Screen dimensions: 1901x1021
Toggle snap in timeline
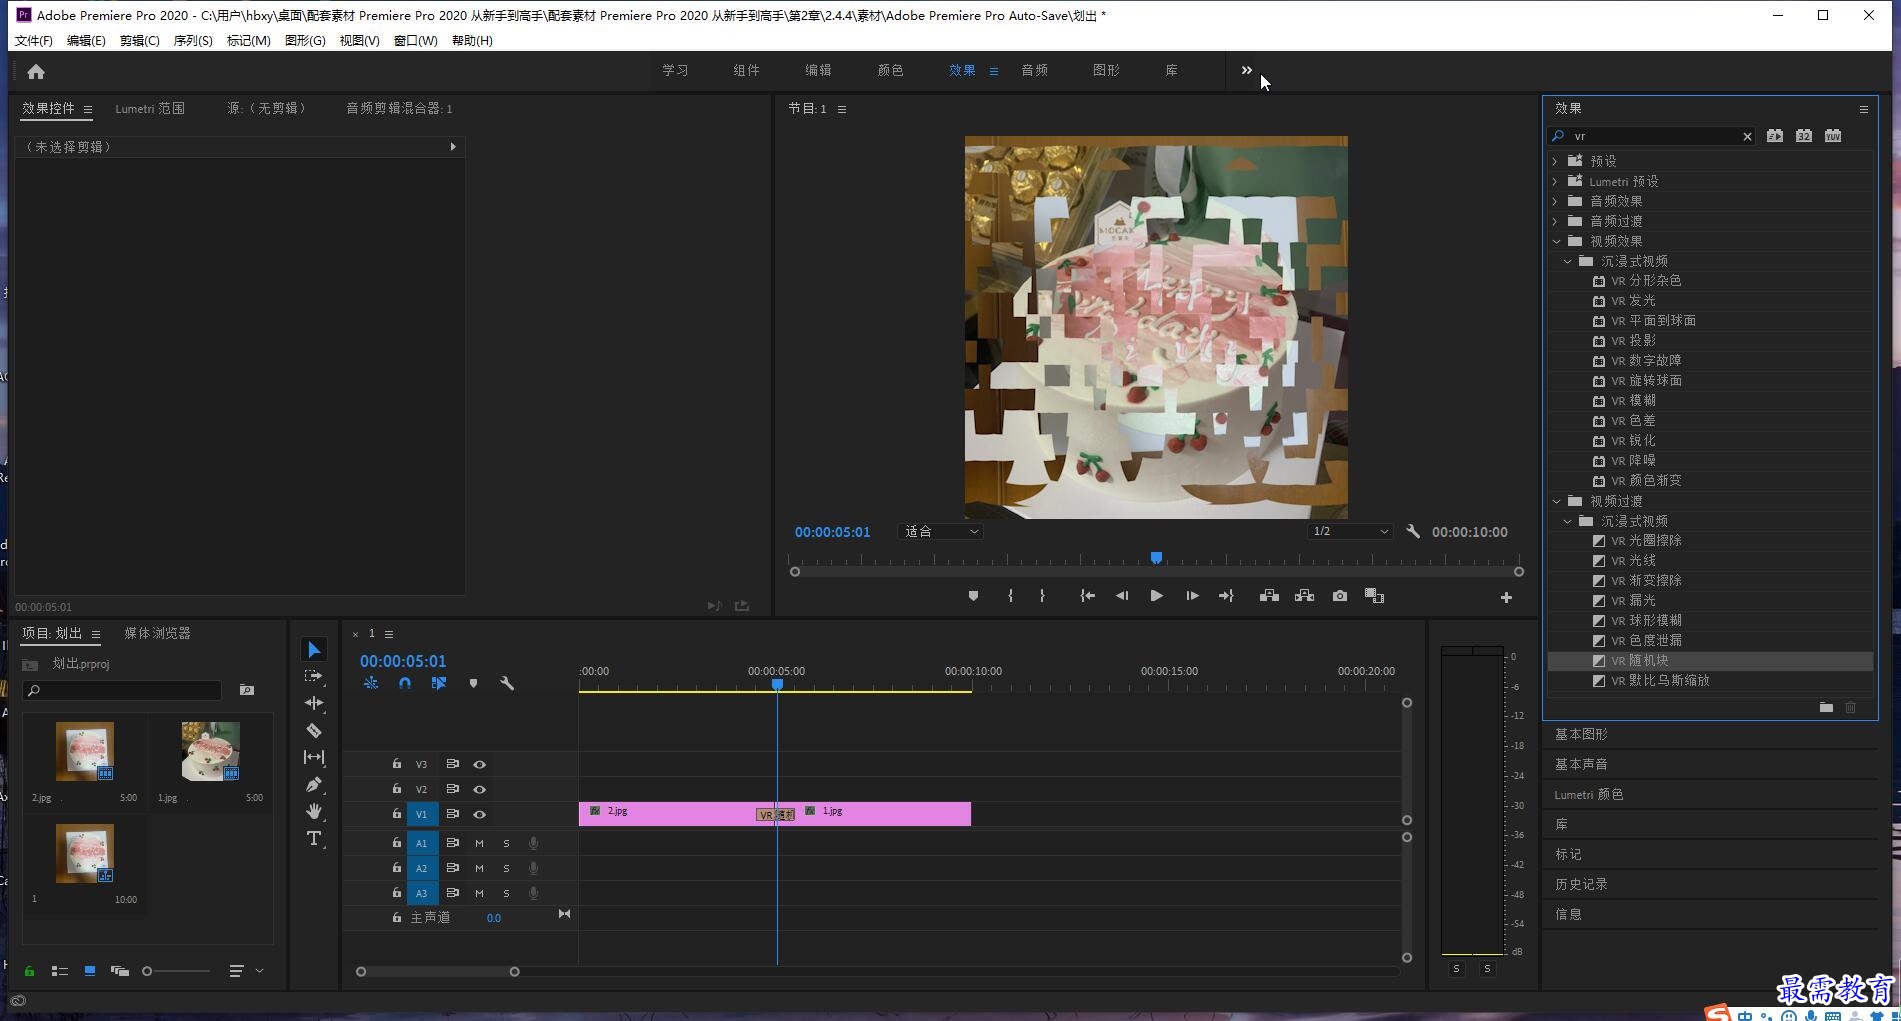405,683
